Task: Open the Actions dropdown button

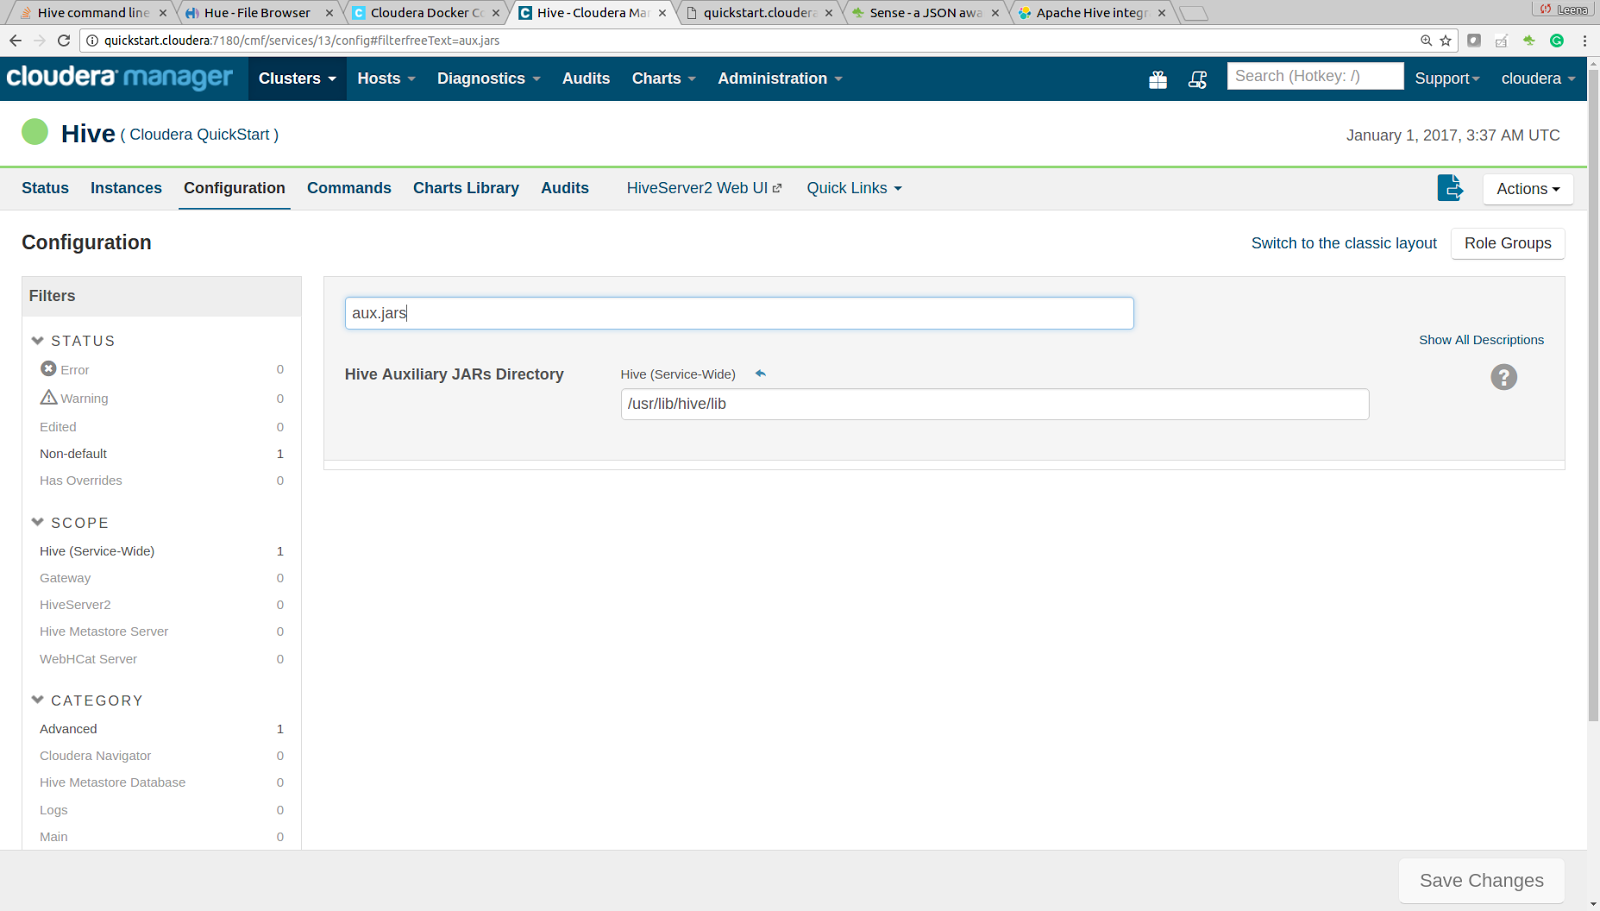Action: click(x=1528, y=188)
